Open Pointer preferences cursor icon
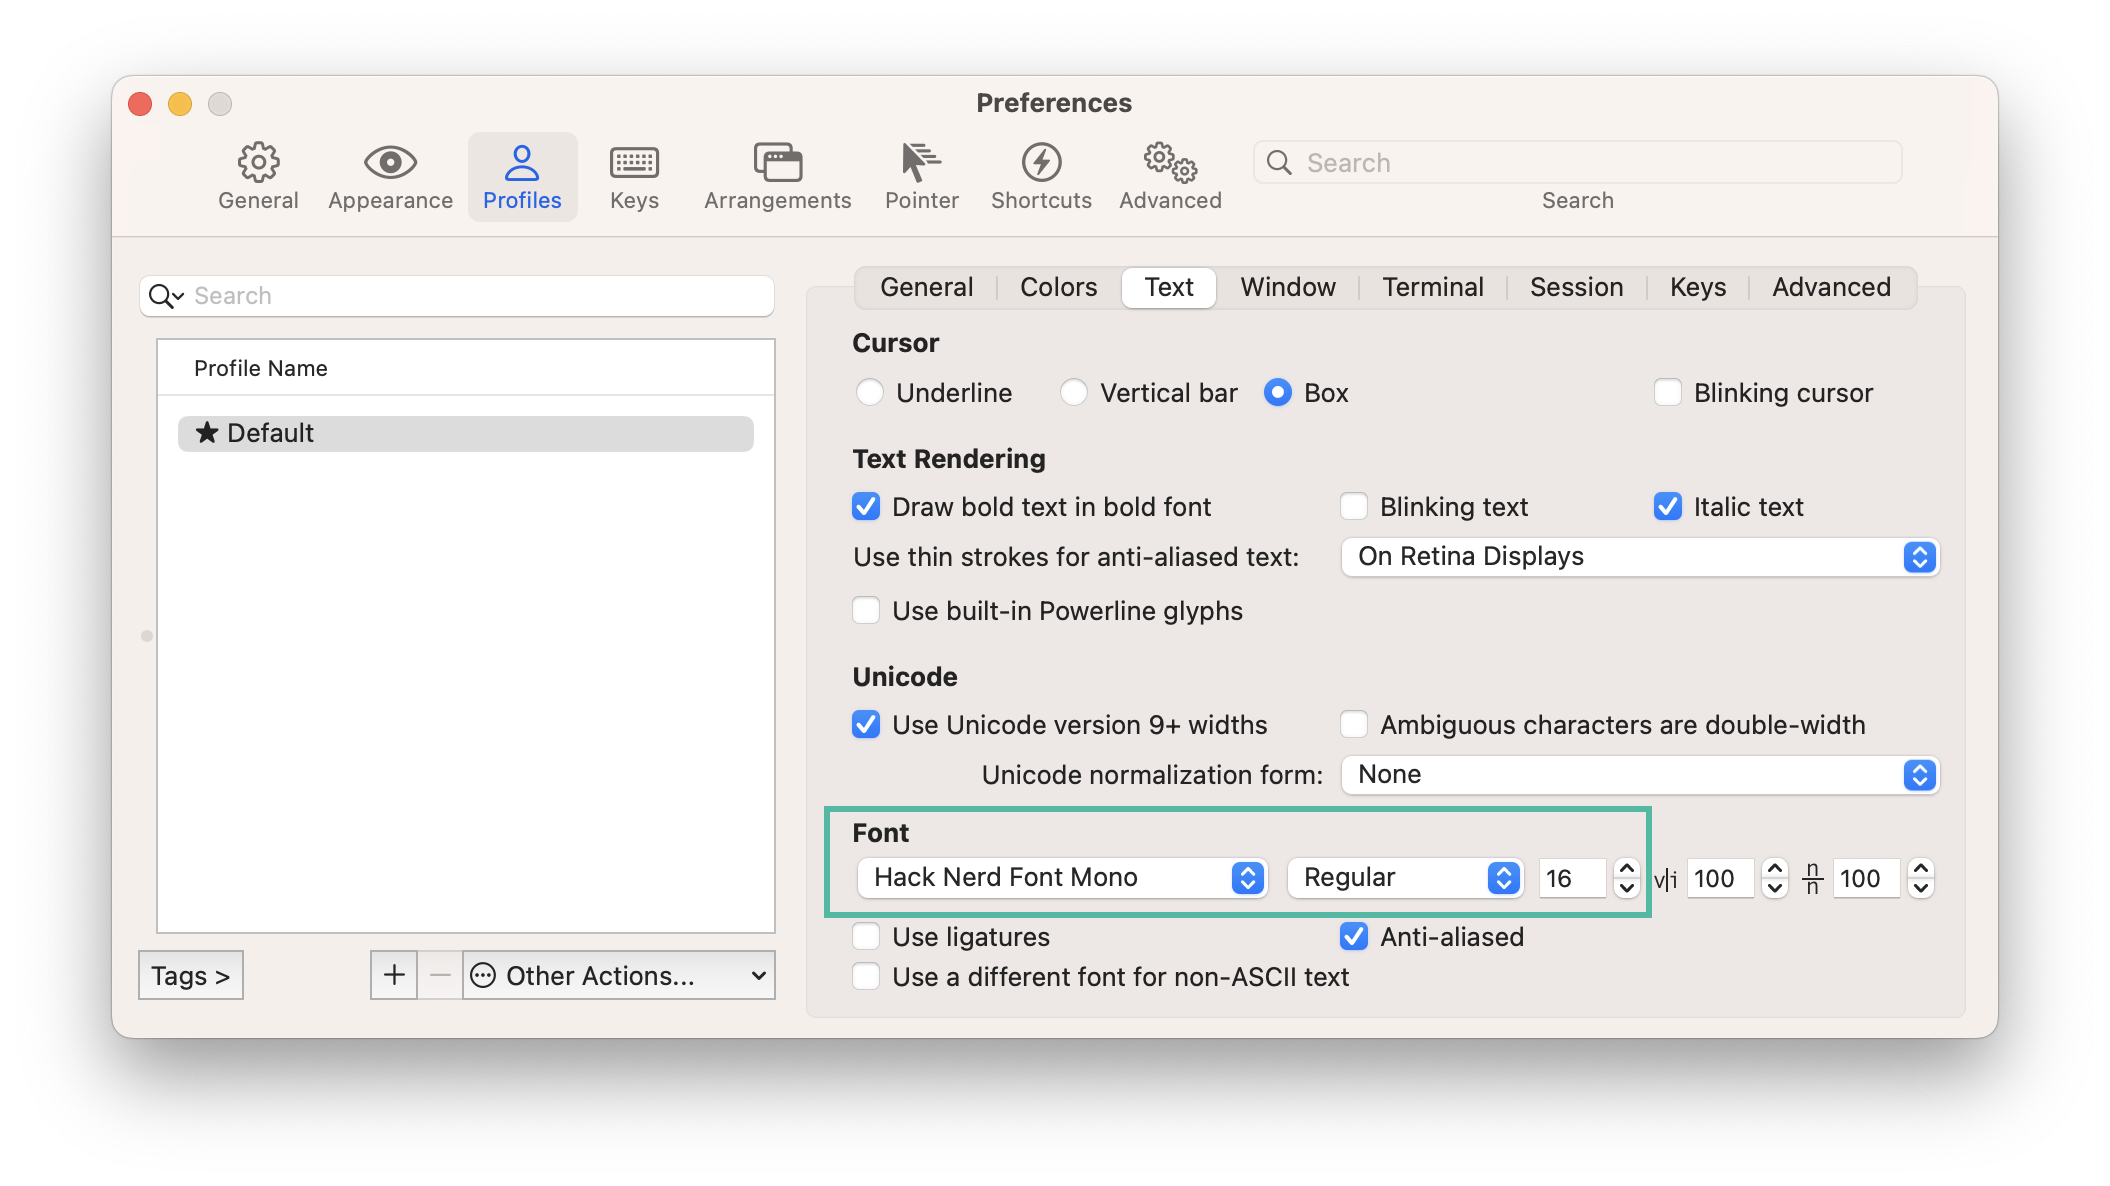 pyautogui.click(x=921, y=162)
